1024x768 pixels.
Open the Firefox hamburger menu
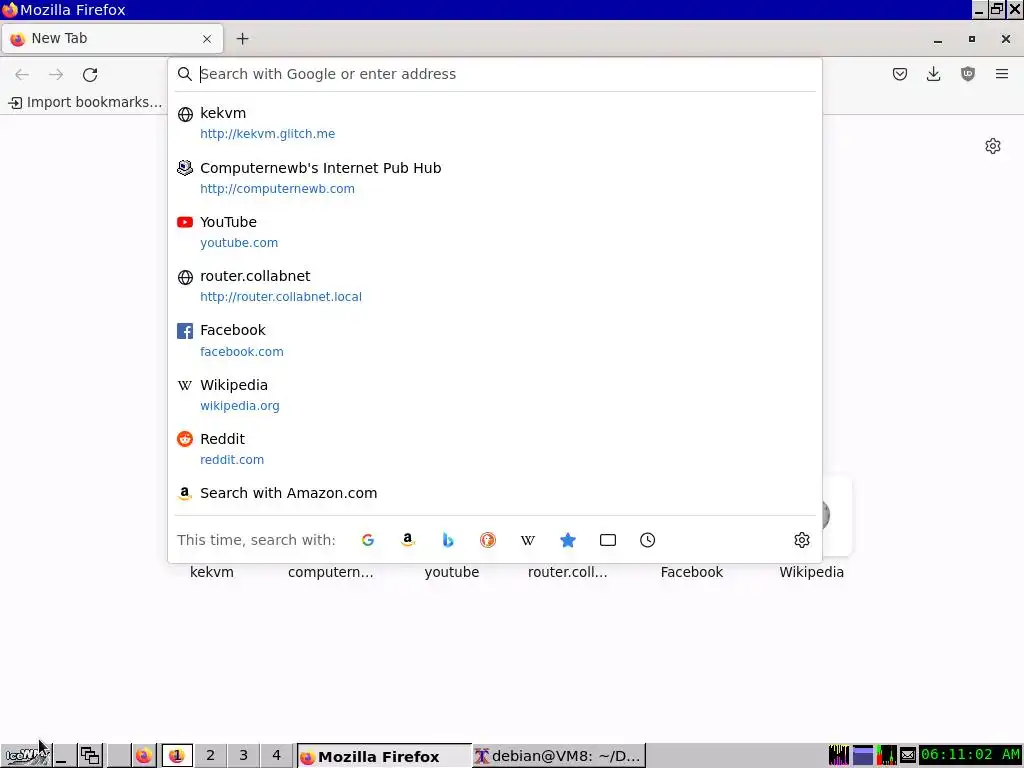tap(1002, 74)
